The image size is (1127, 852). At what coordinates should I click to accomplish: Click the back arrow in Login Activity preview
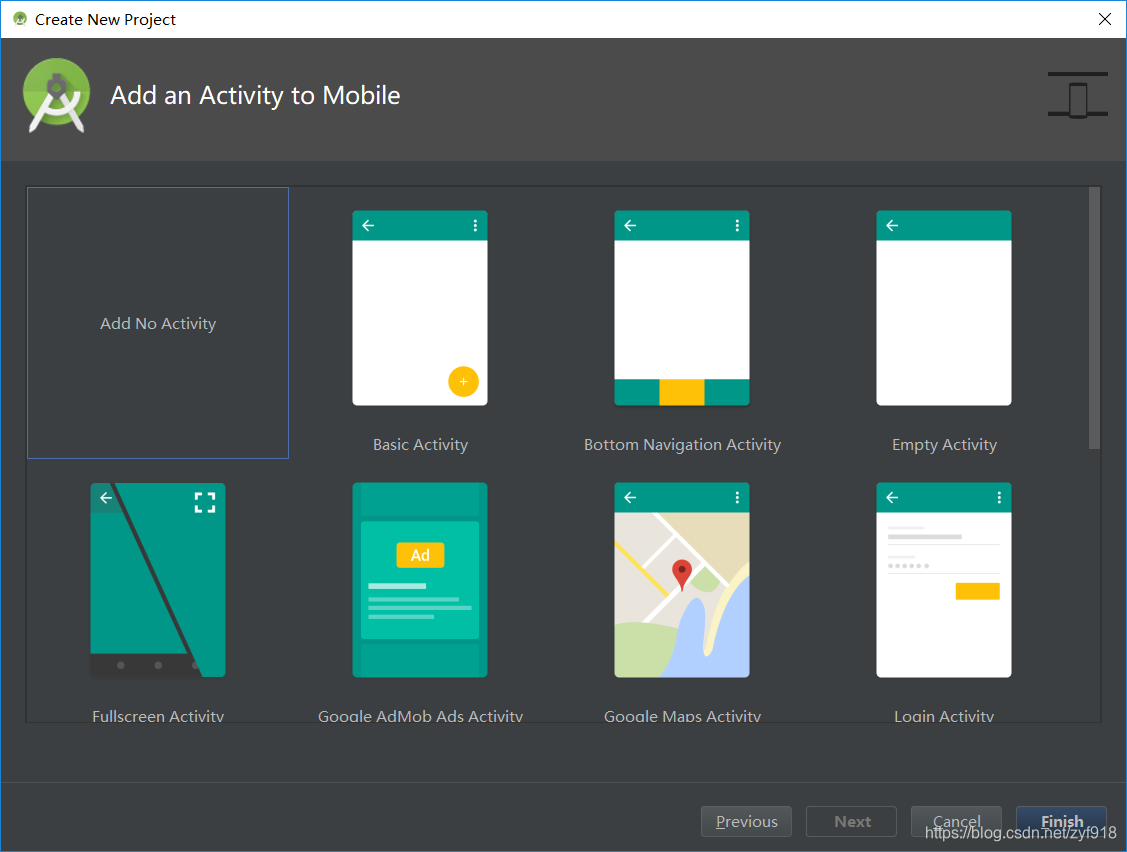click(x=892, y=498)
